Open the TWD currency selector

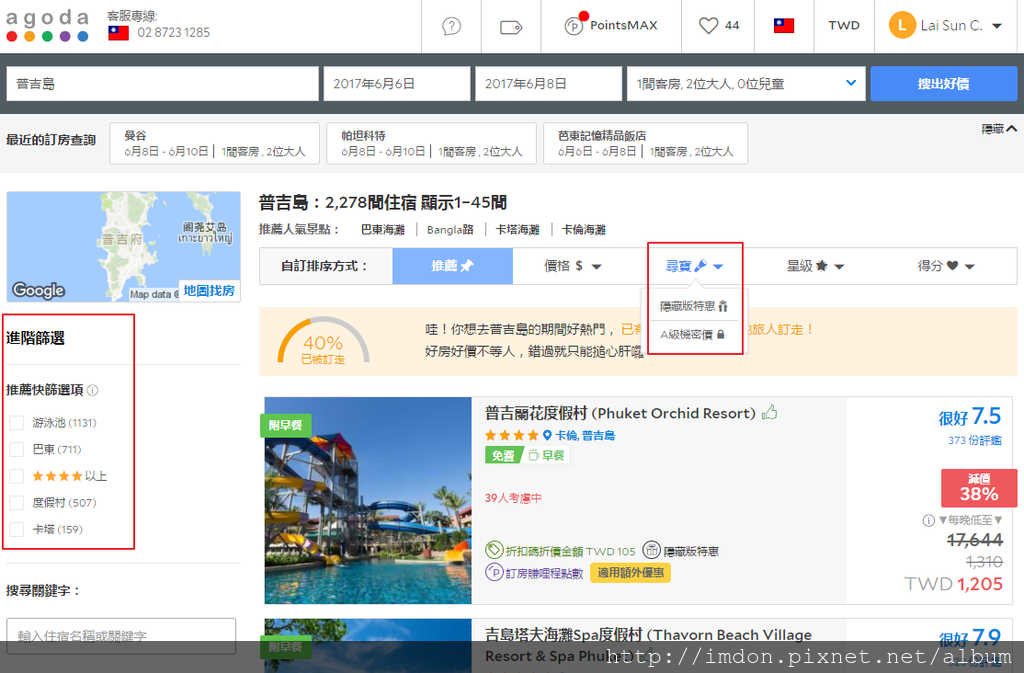pos(844,25)
